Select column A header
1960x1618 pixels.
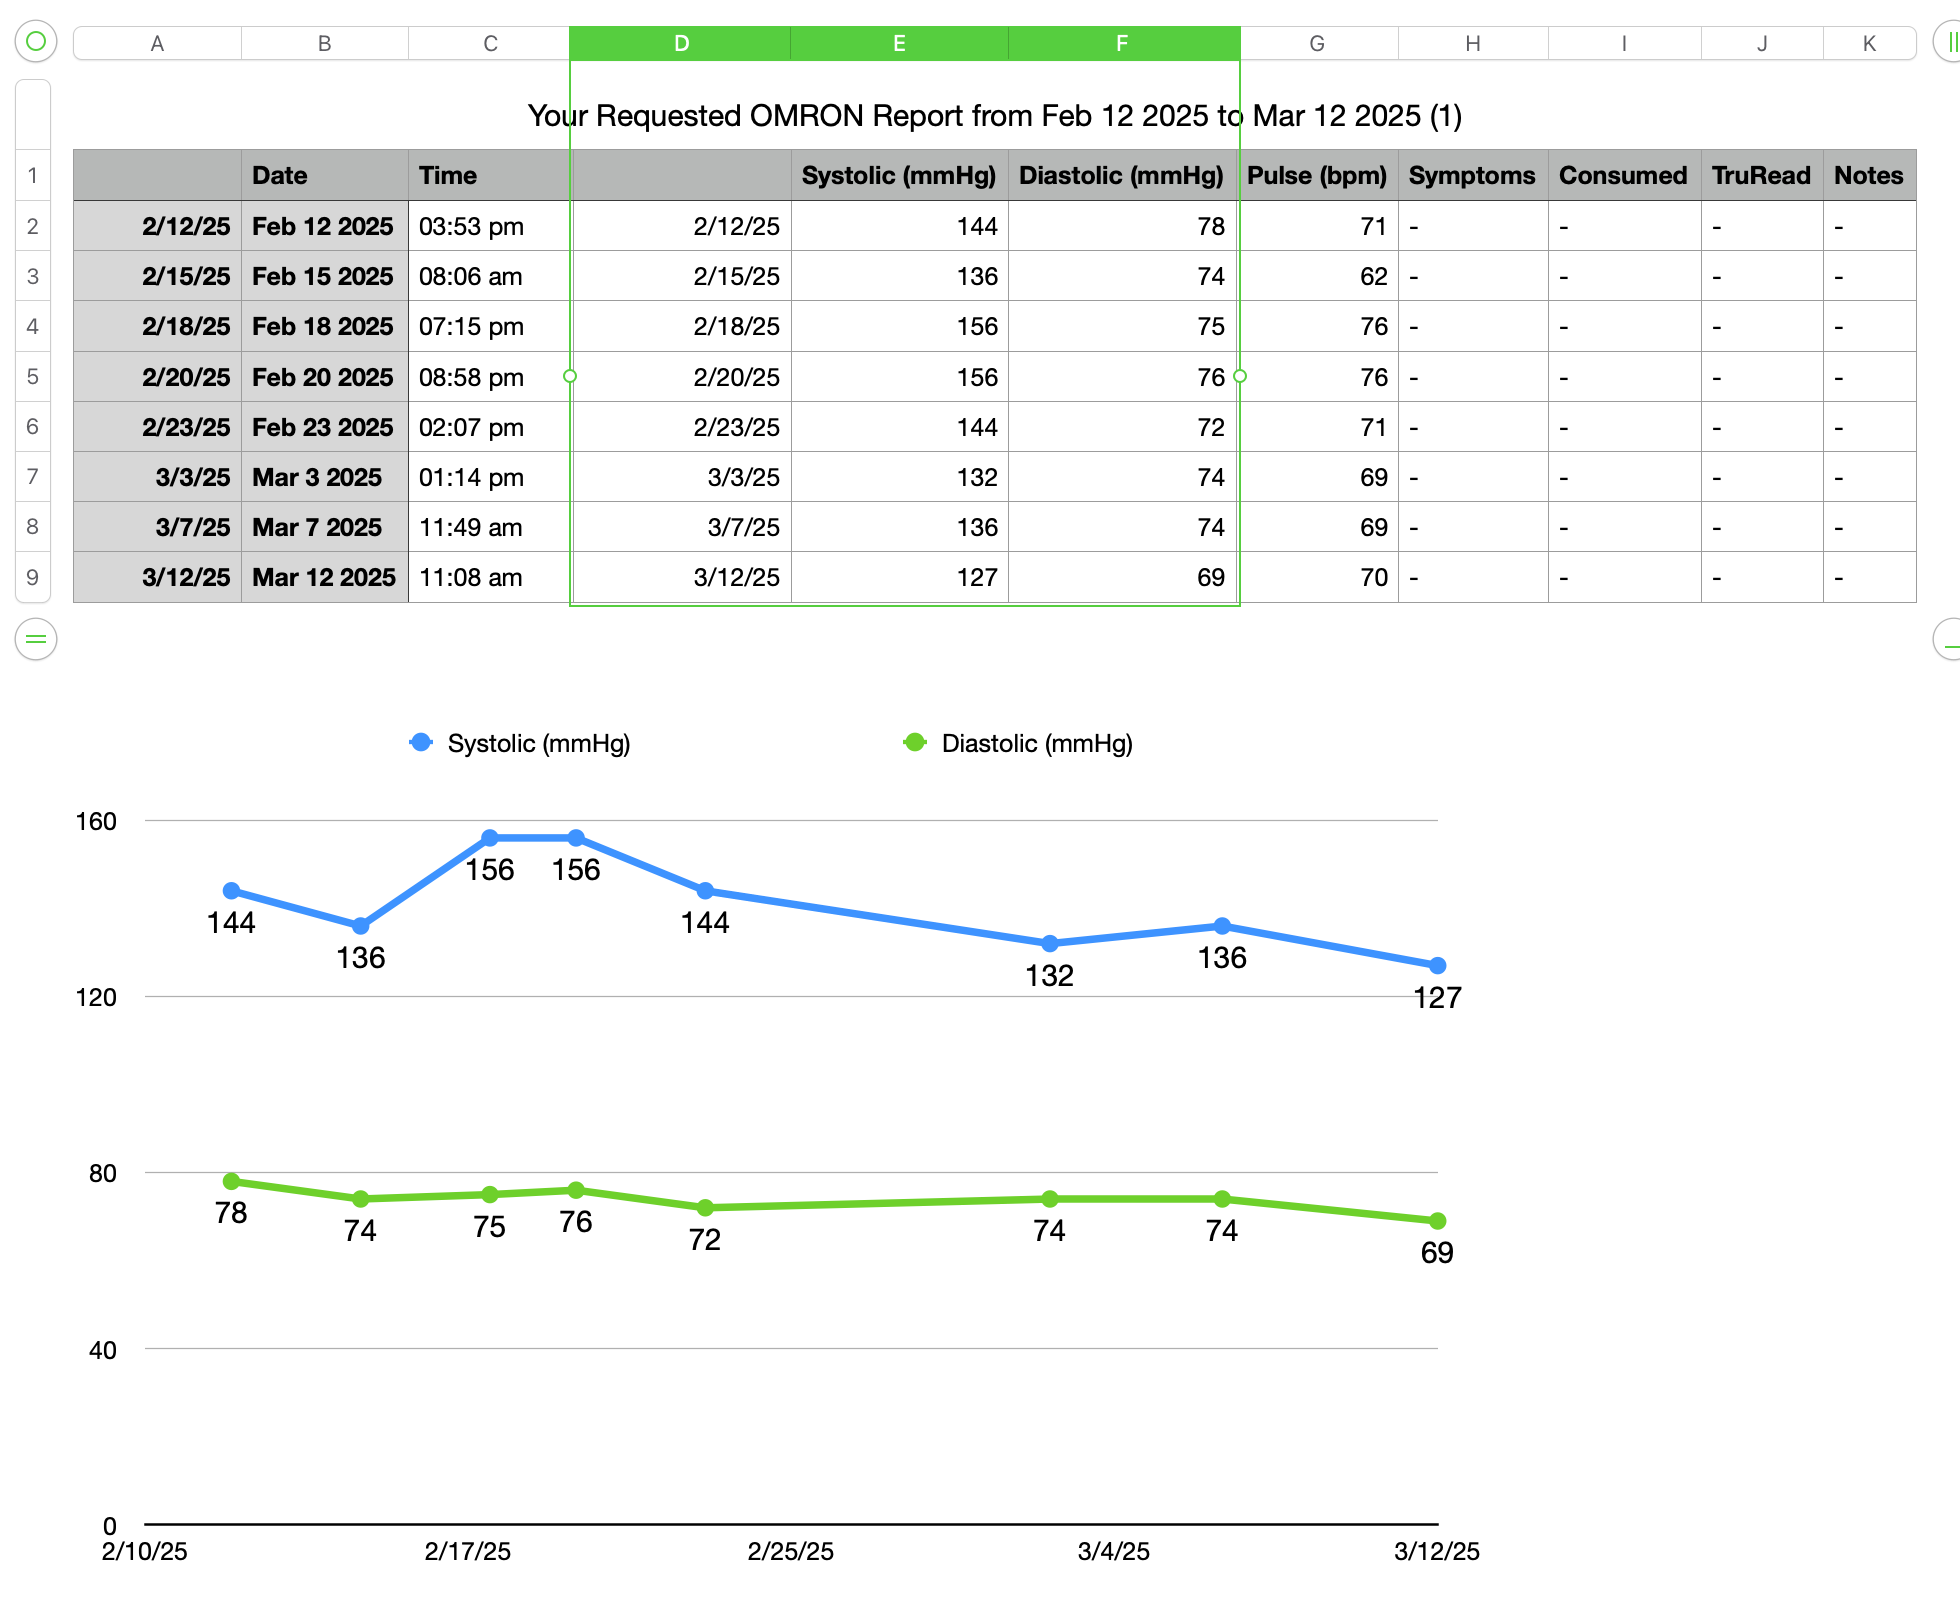(x=157, y=43)
